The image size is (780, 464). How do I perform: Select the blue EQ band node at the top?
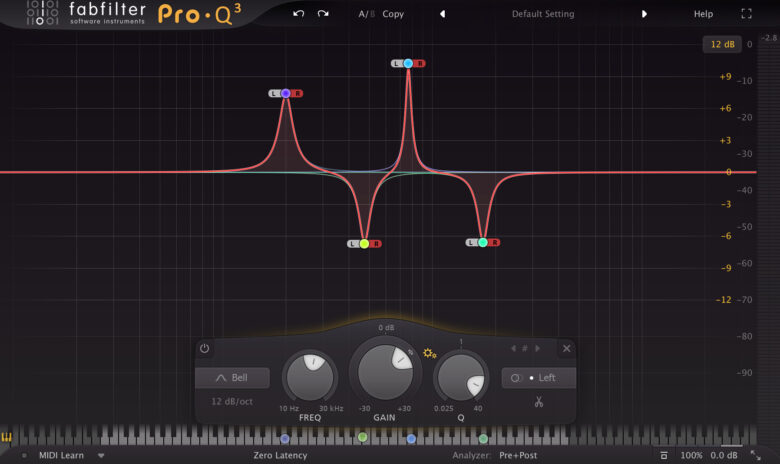[408, 63]
